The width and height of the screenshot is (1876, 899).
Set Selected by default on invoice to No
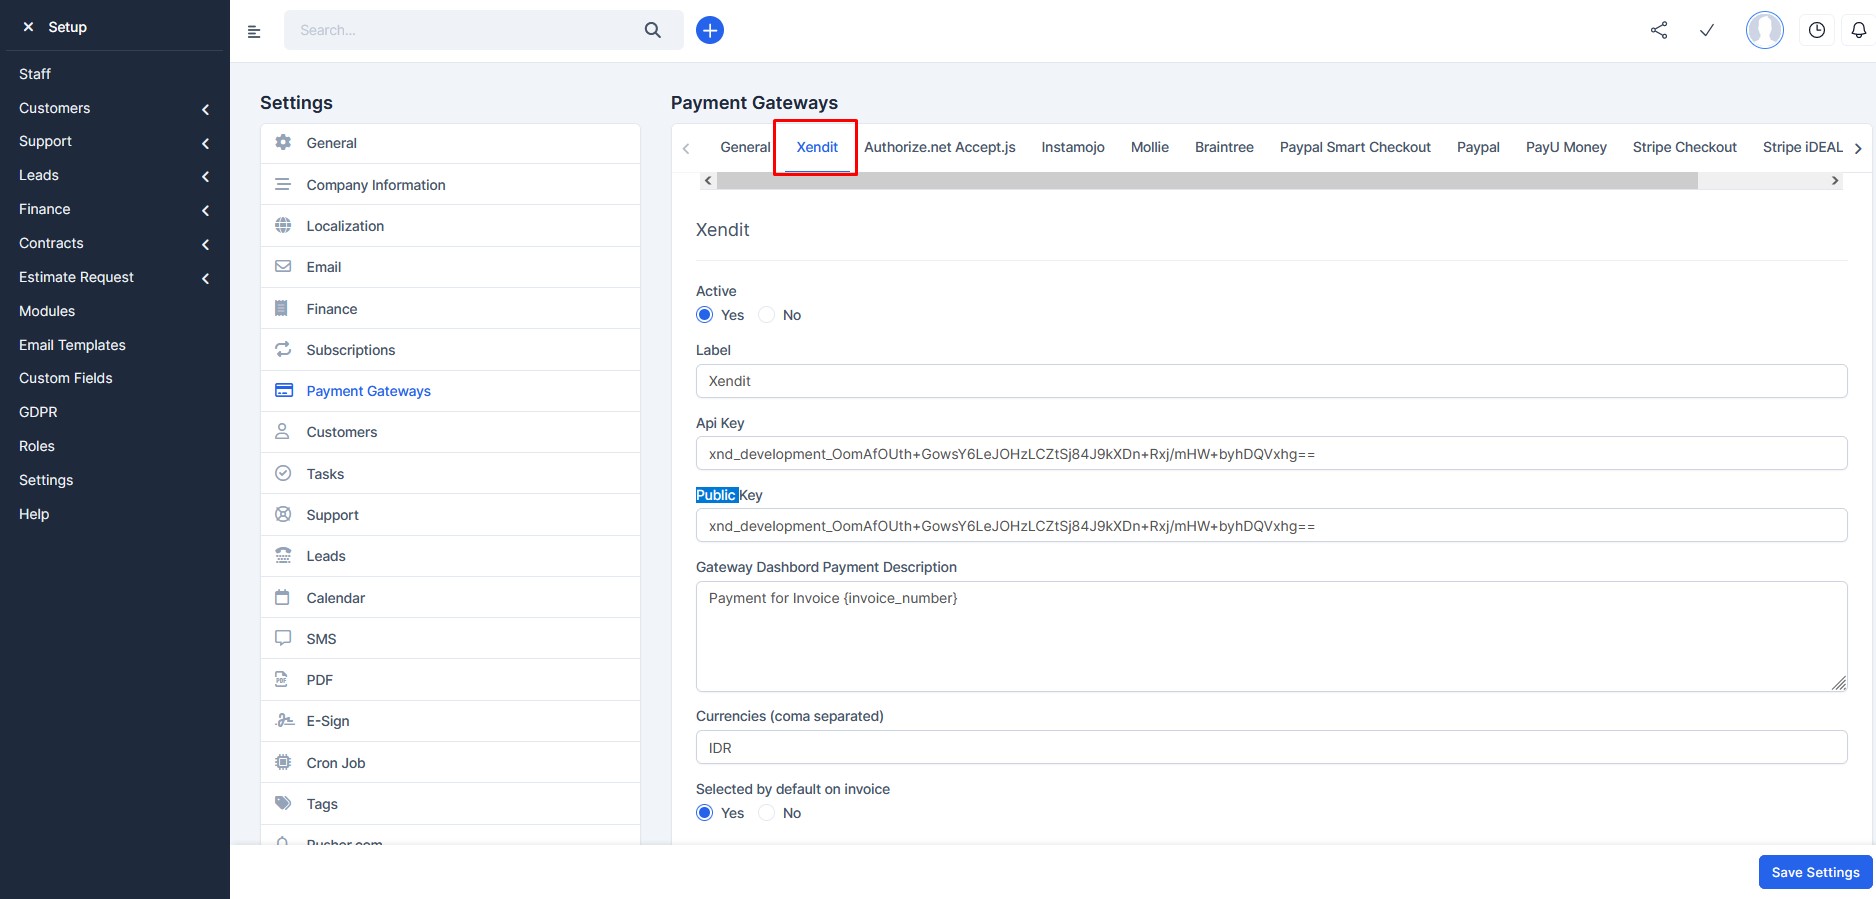coord(767,813)
